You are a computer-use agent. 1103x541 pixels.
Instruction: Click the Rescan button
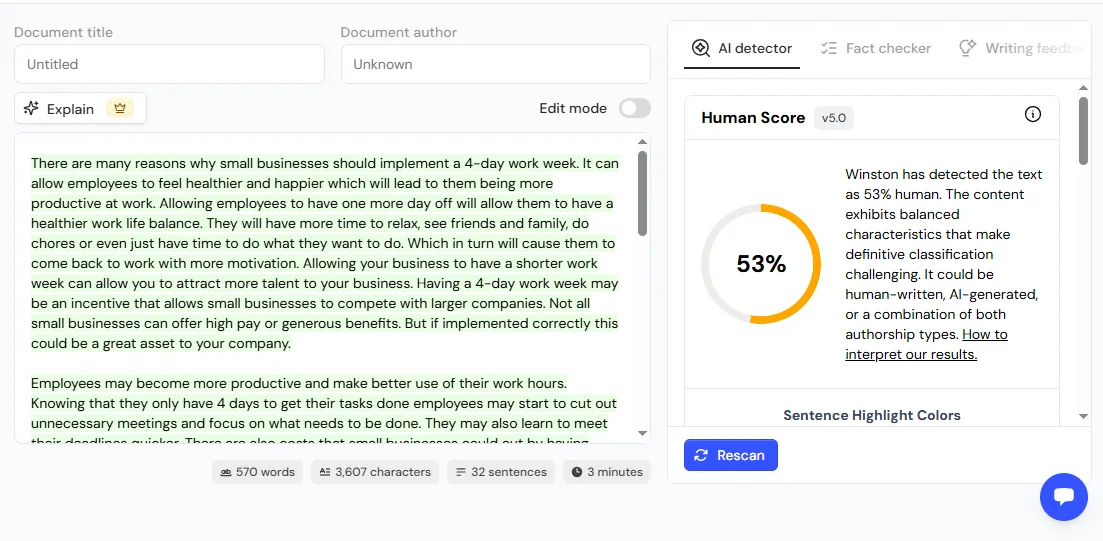tap(731, 455)
